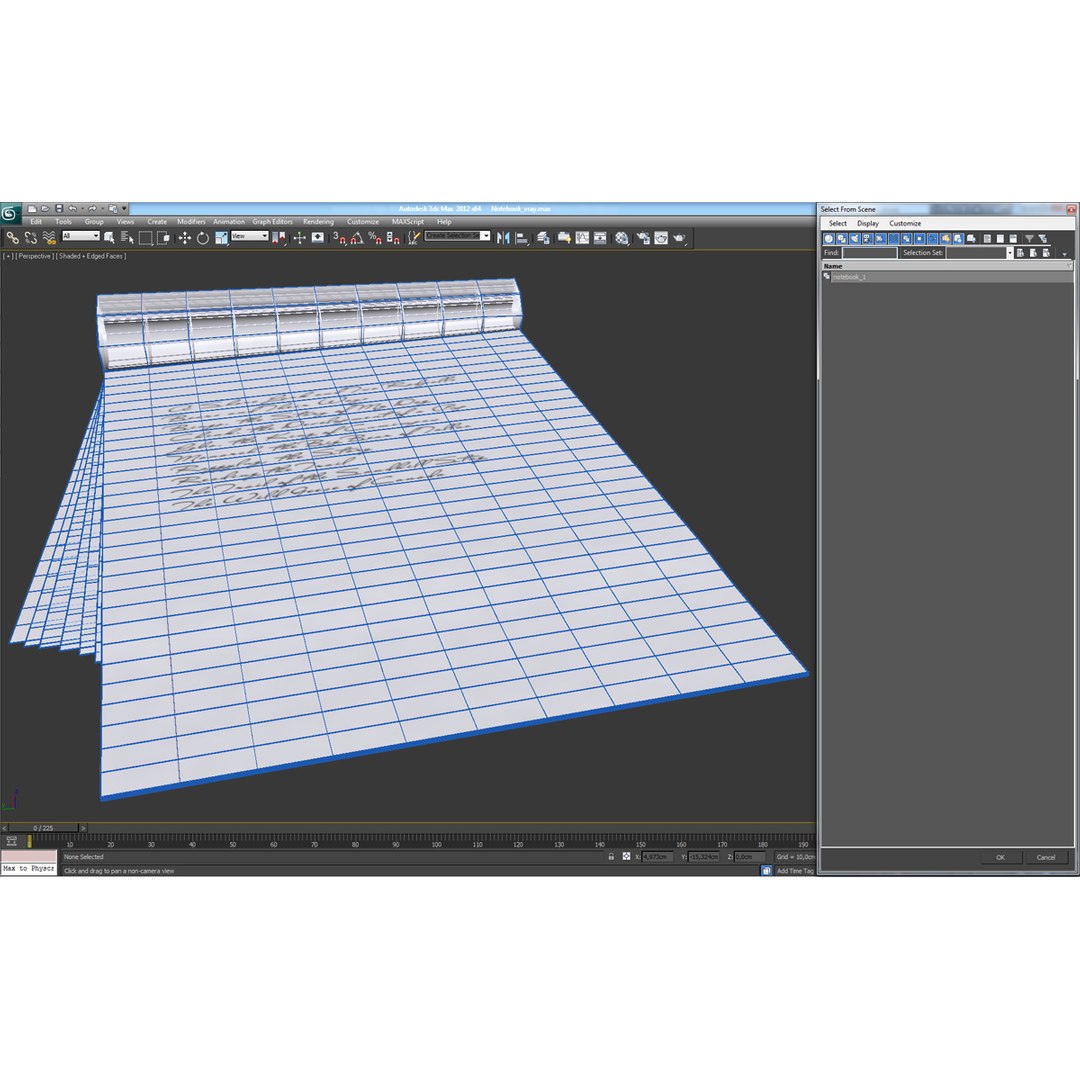Toggle Display Geometry filter in Select From Scene
This screenshot has width=1080, height=1080.
click(829, 238)
